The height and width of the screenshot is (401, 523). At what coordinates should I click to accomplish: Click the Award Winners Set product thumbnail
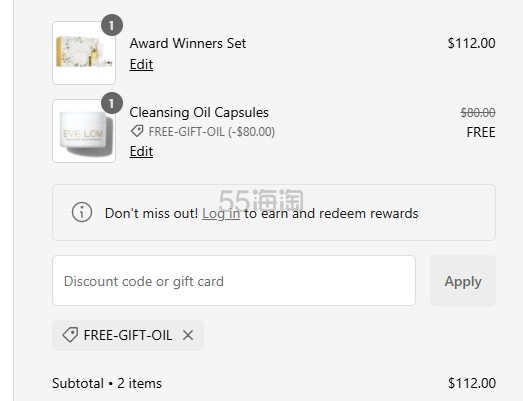pos(84,53)
